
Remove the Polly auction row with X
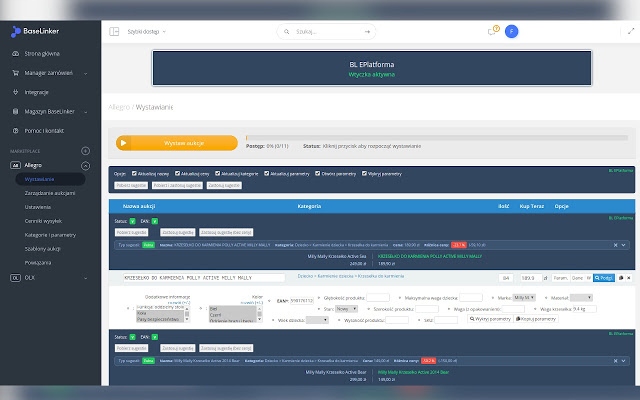[629, 278]
